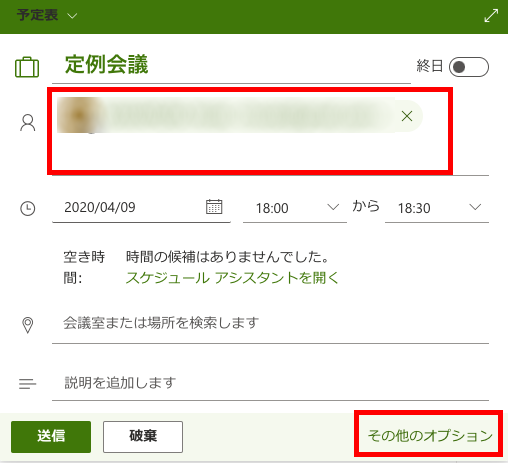Click the 破棄 discard button
Viewport: 508px width, 463px height.
pyautogui.click(x=143, y=437)
